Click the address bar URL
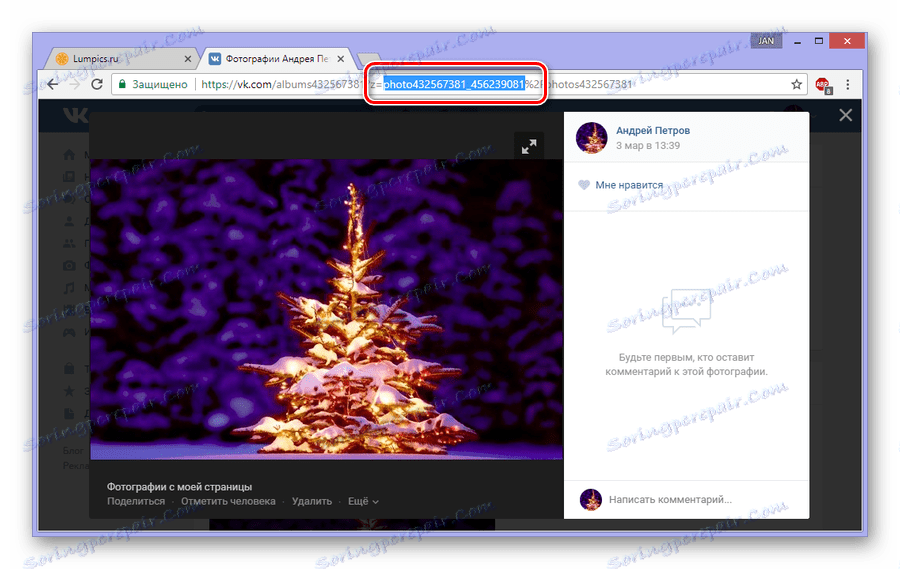 416,84
